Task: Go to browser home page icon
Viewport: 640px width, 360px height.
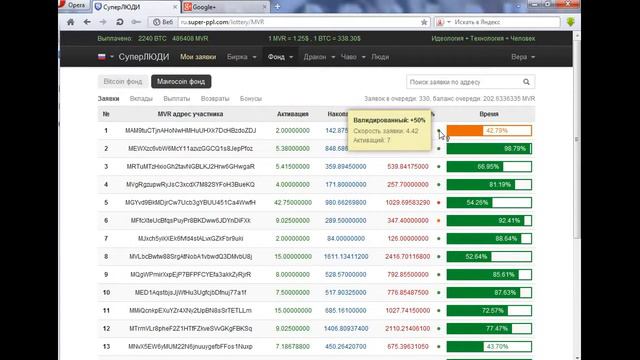Action: pos(71,22)
